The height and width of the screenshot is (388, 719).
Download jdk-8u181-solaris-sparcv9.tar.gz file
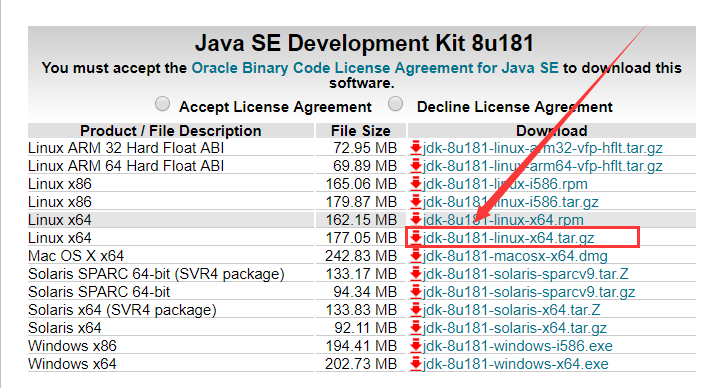(x=529, y=292)
